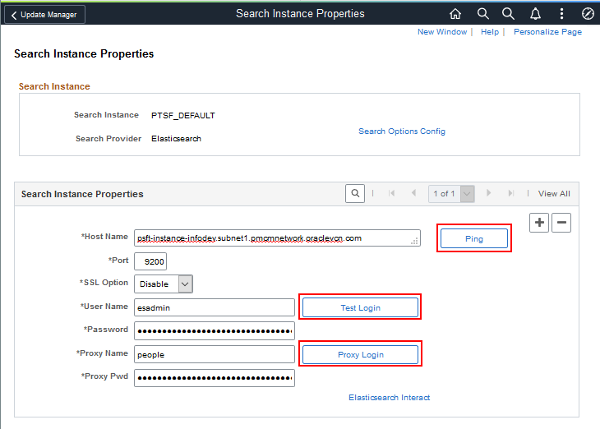Viewport: 600px width, 429px height.
Task: Go back to Update Manager
Action: pos(45,15)
